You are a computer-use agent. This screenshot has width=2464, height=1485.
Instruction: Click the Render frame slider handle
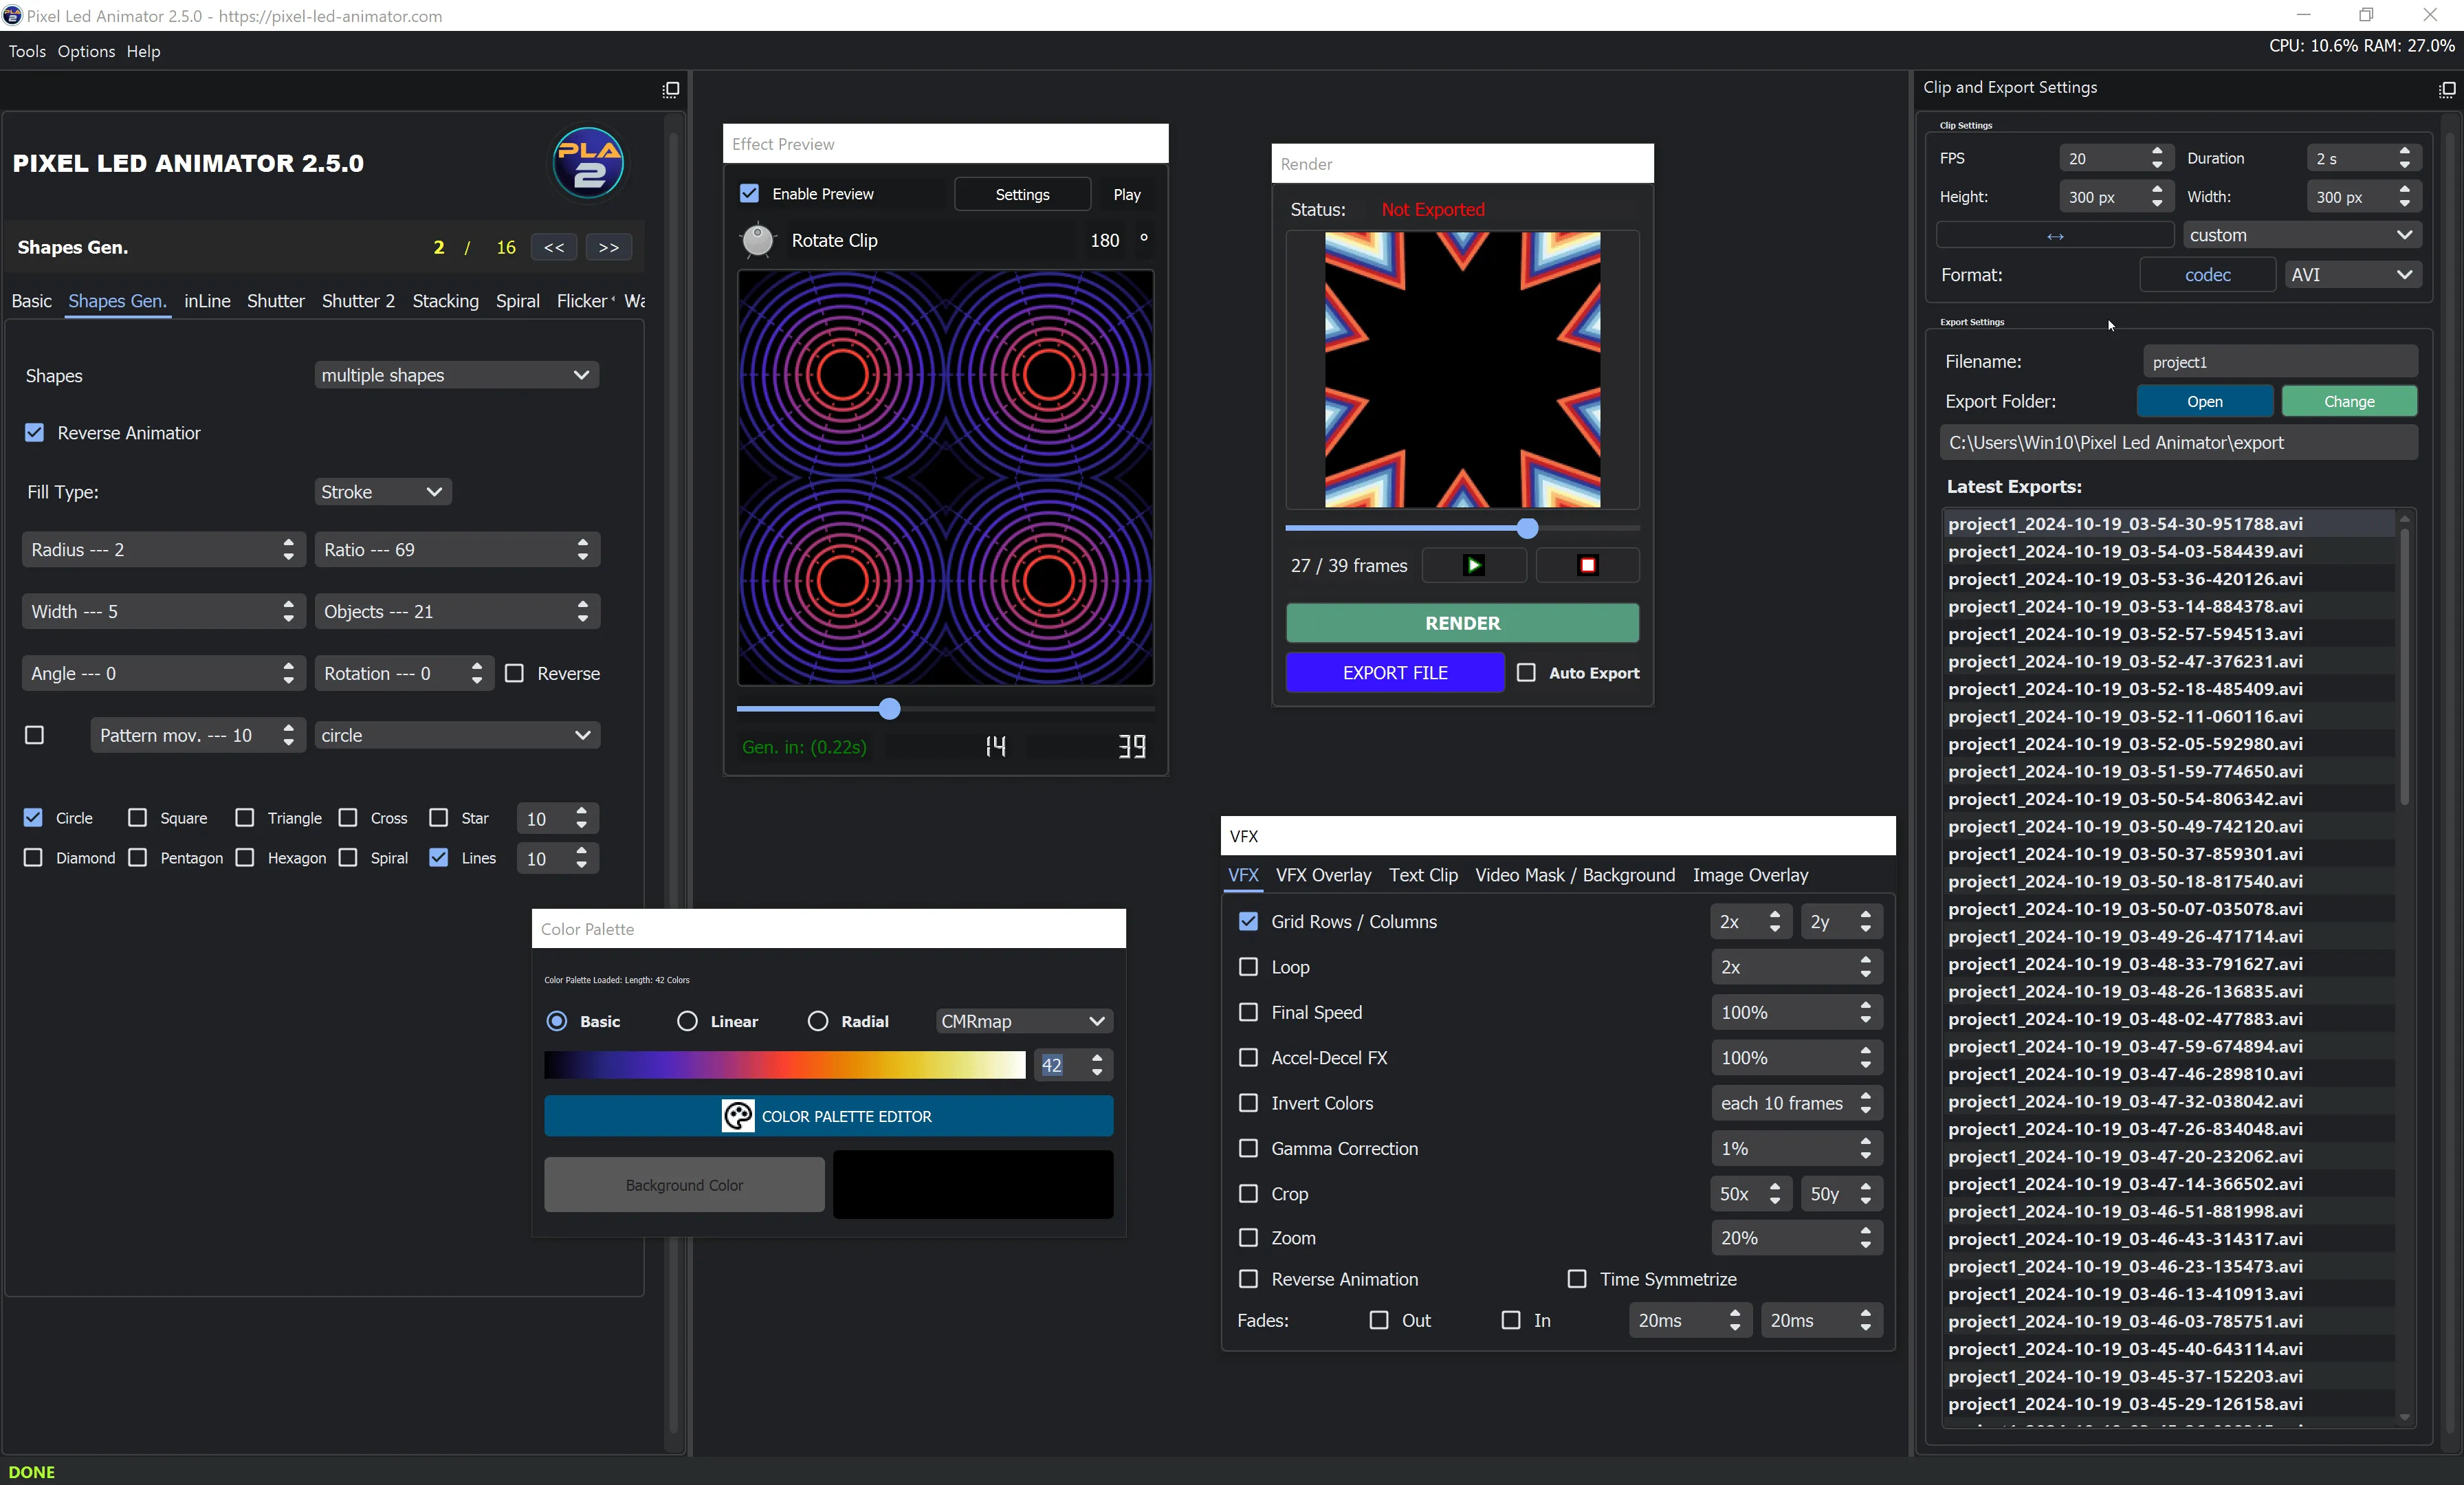coord(1527,528)
